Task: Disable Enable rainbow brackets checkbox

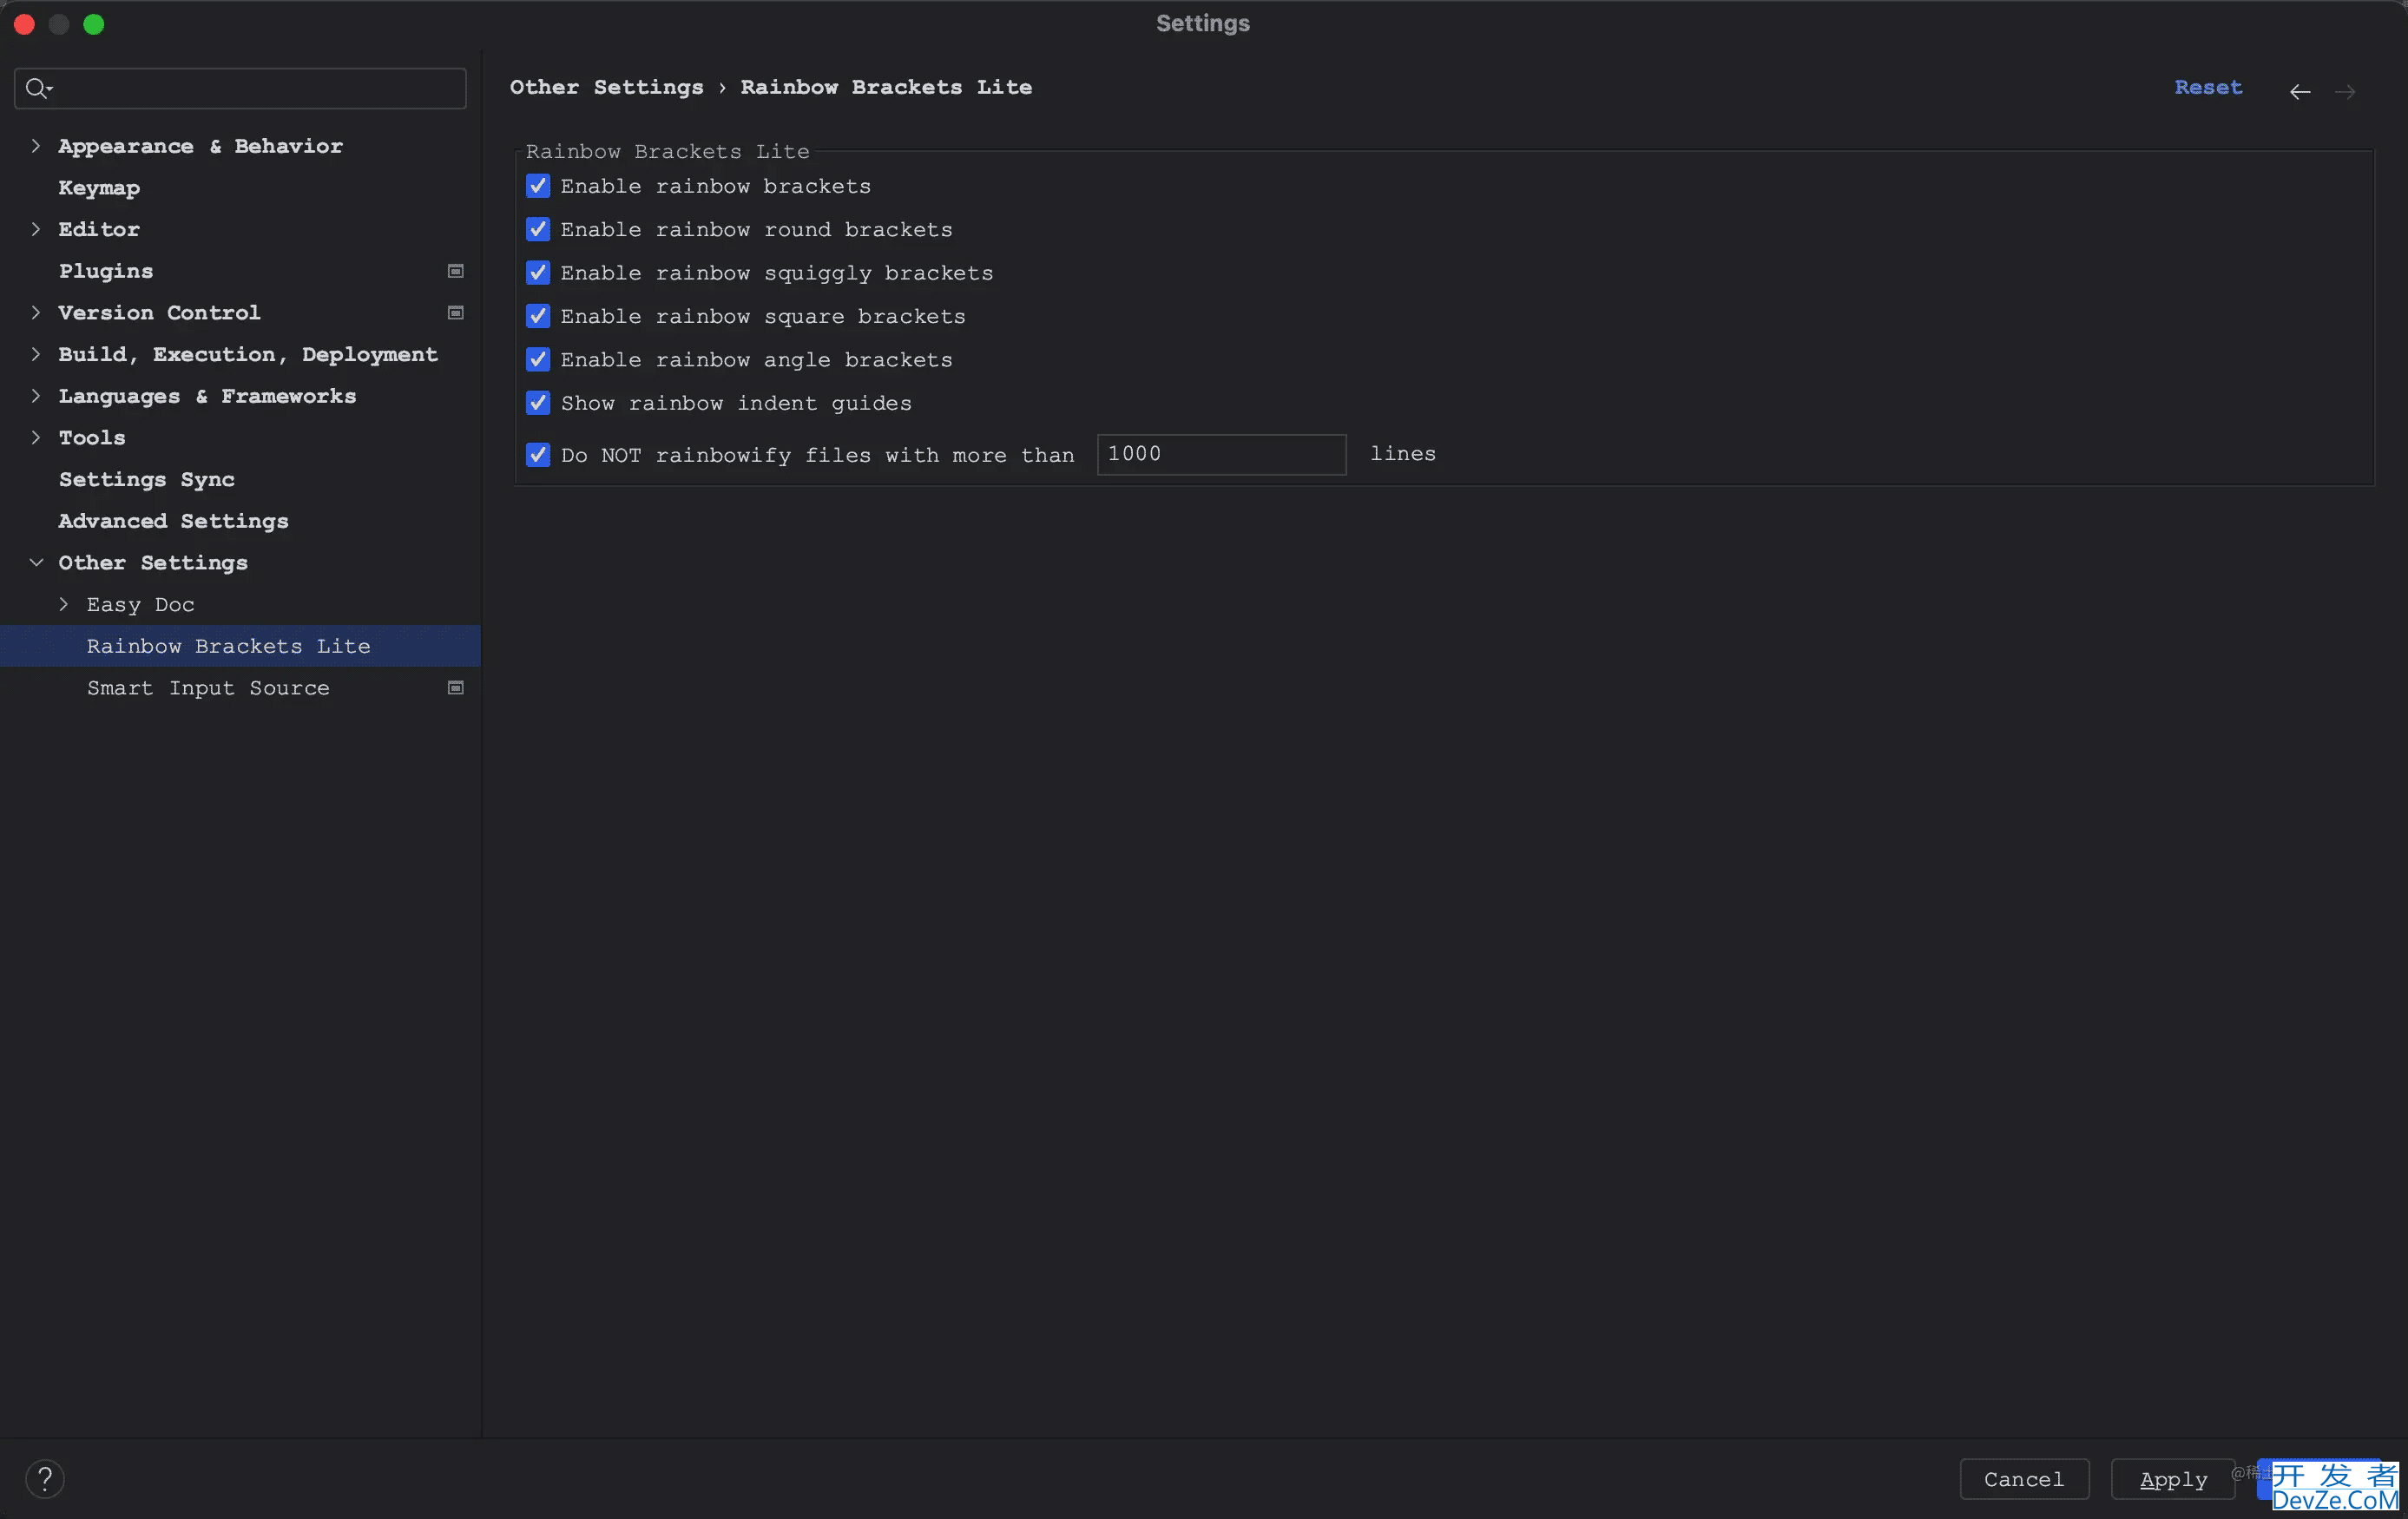Action: click(x=538, y=186)
